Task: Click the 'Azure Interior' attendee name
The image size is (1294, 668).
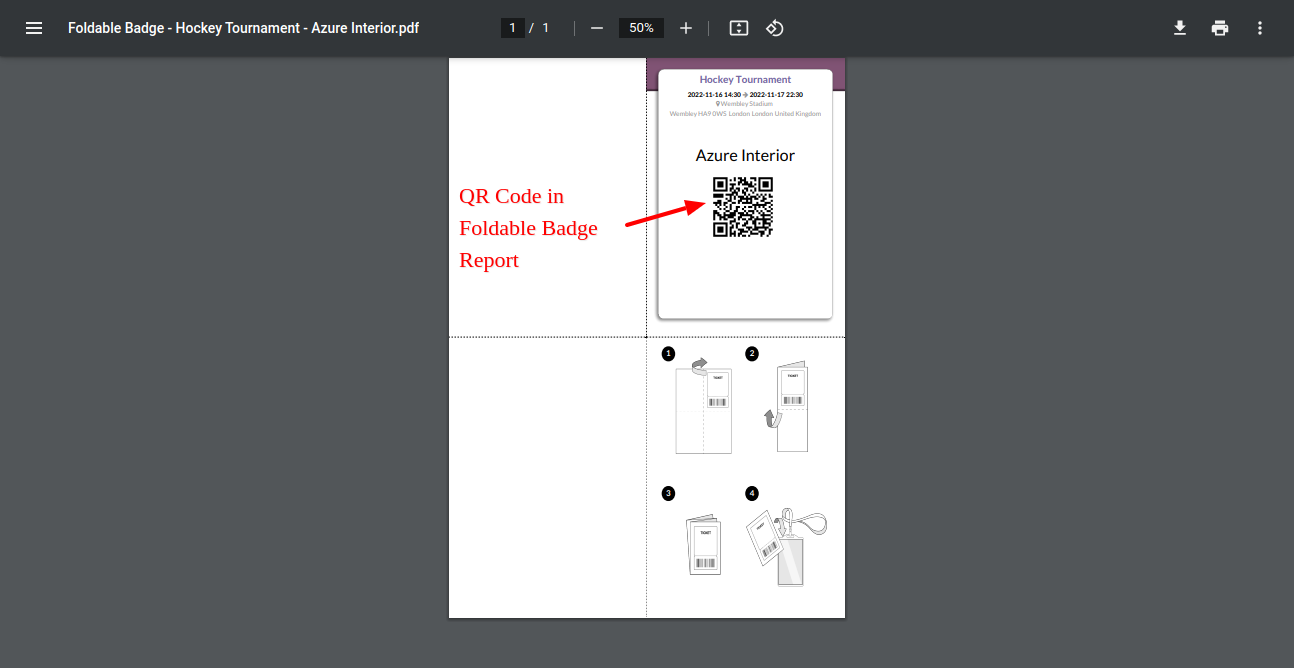Action: tap(745, 156)
